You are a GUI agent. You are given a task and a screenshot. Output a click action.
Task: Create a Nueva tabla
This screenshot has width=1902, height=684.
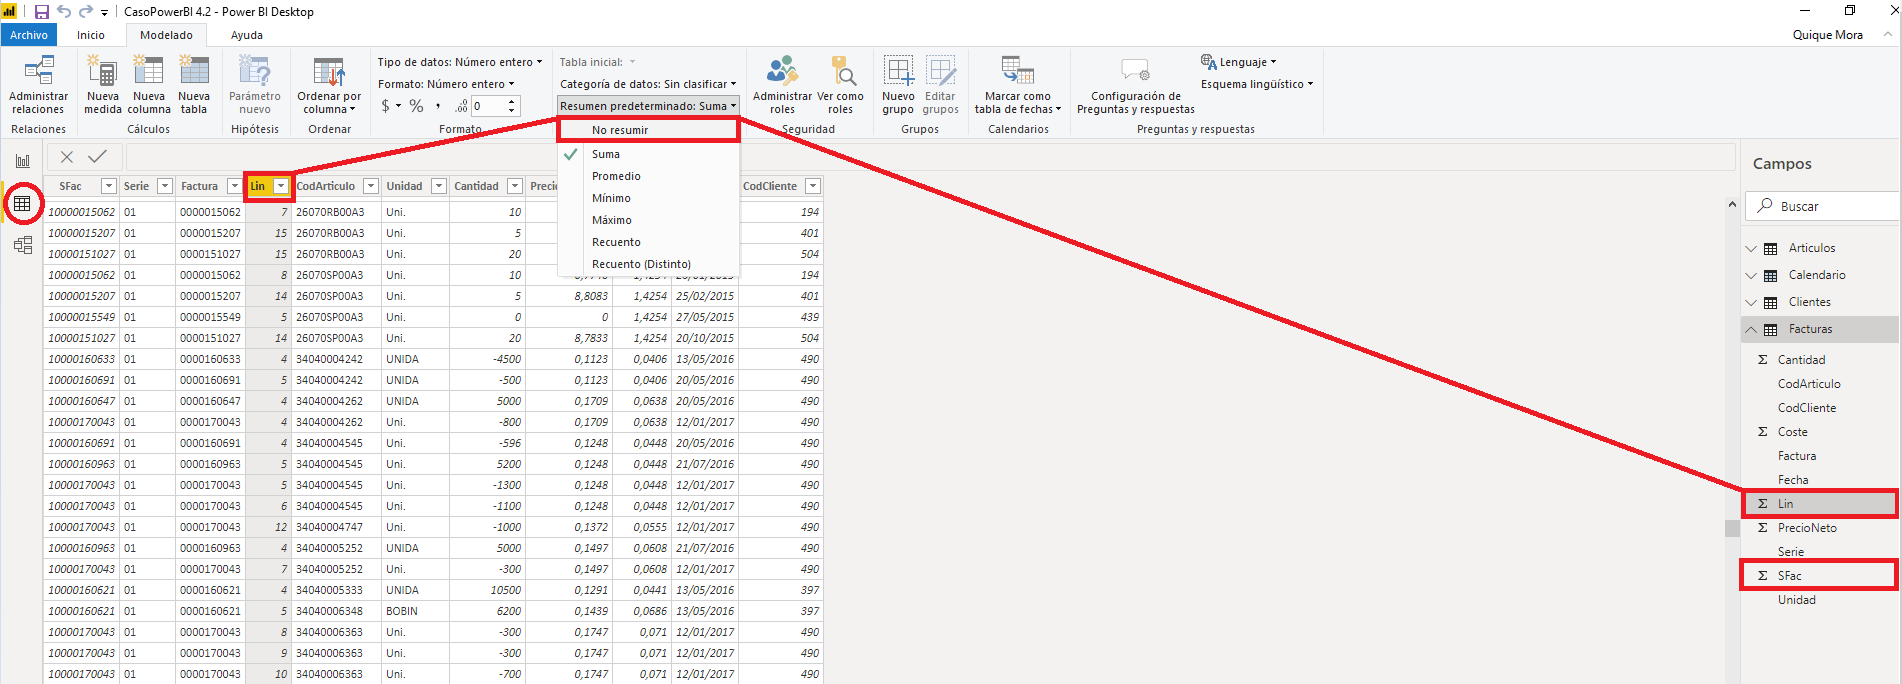[x=194, y=85]
